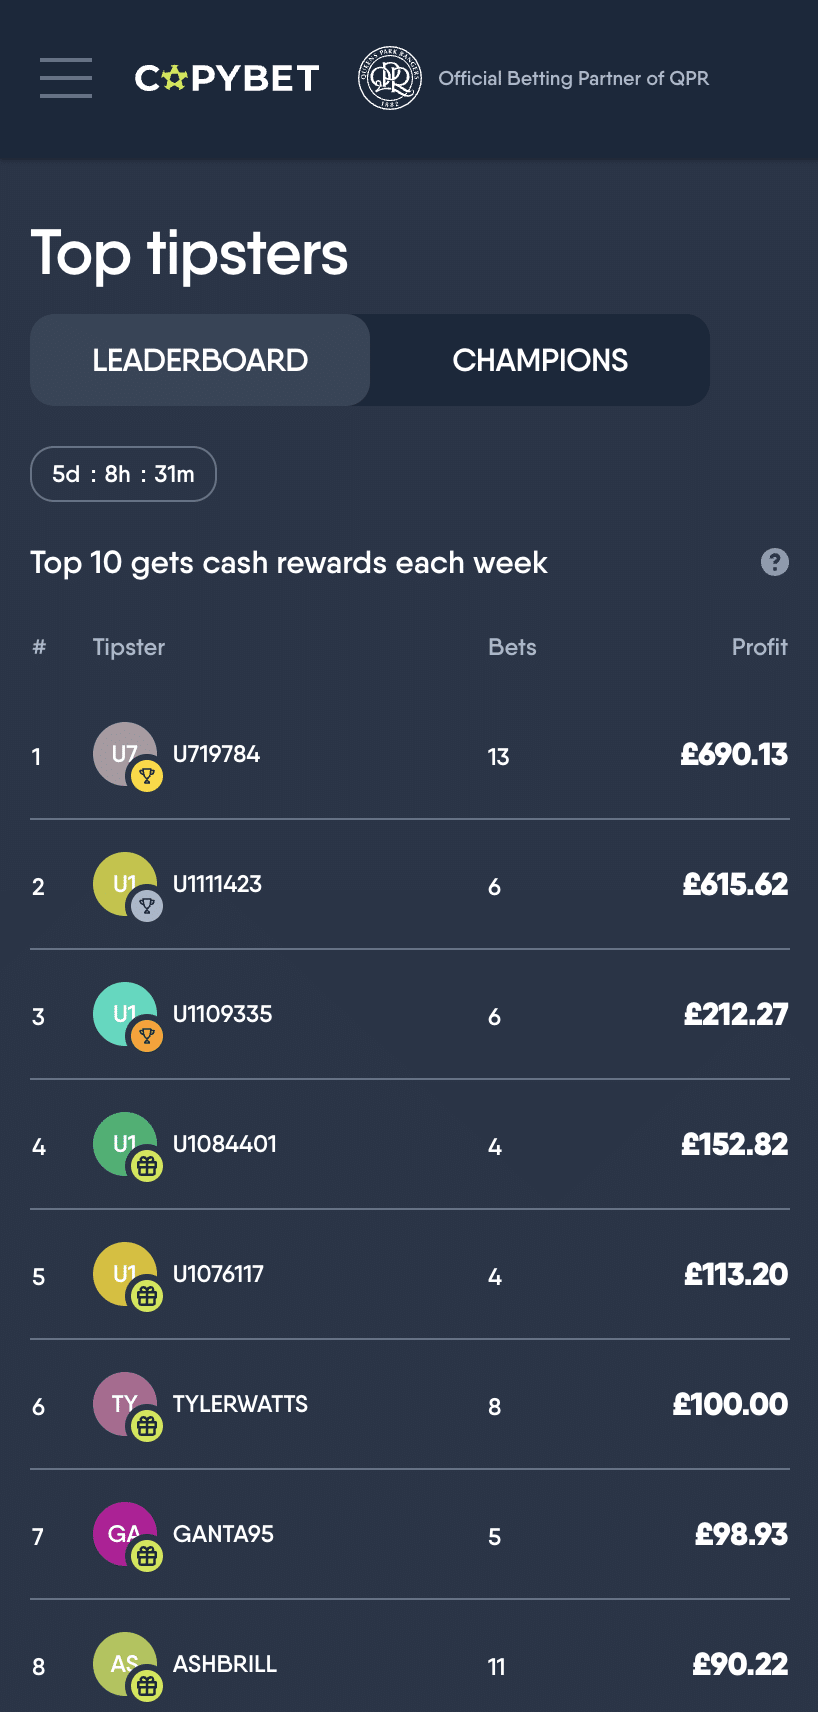Screen dimensions: 818x1712
Task: Open the hamburger navigation menu
Action: [65, 78]
